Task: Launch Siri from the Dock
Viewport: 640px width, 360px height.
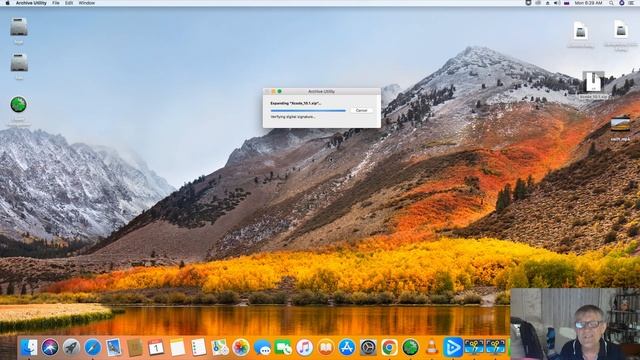Action: pyautogui.click(x=50, y=347)
